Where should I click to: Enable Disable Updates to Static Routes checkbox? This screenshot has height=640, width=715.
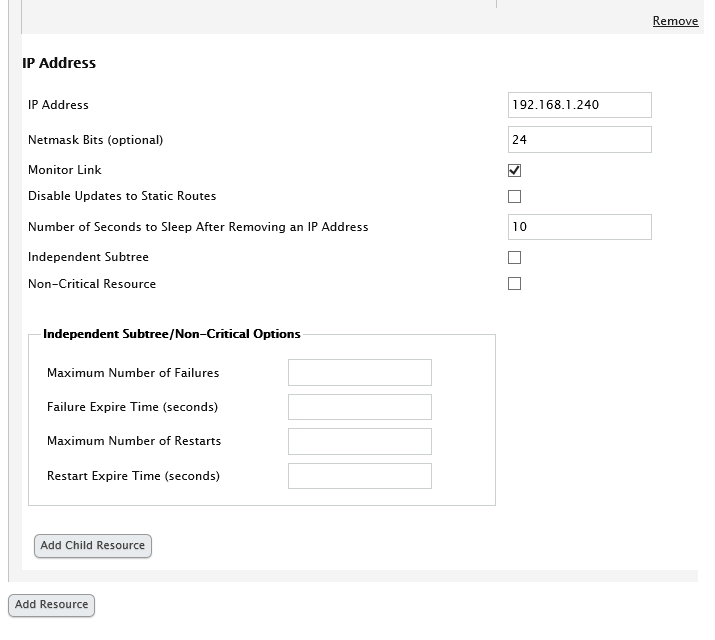pyautogui.click(x=515, y=197)
